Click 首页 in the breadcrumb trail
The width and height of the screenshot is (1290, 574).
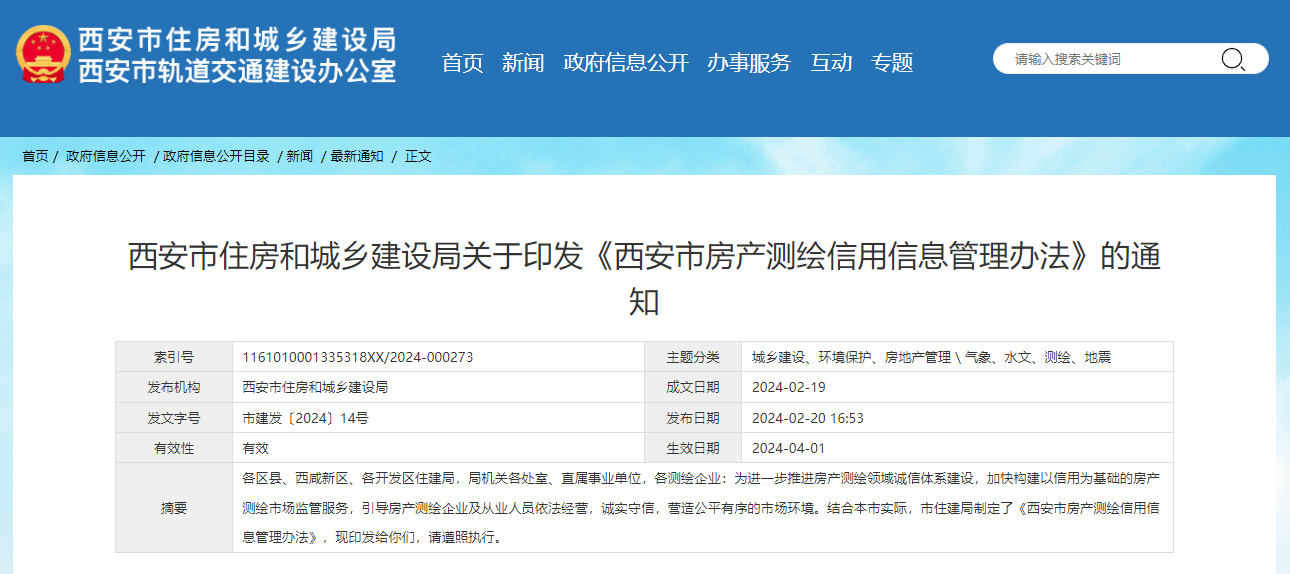coord(35,156)
